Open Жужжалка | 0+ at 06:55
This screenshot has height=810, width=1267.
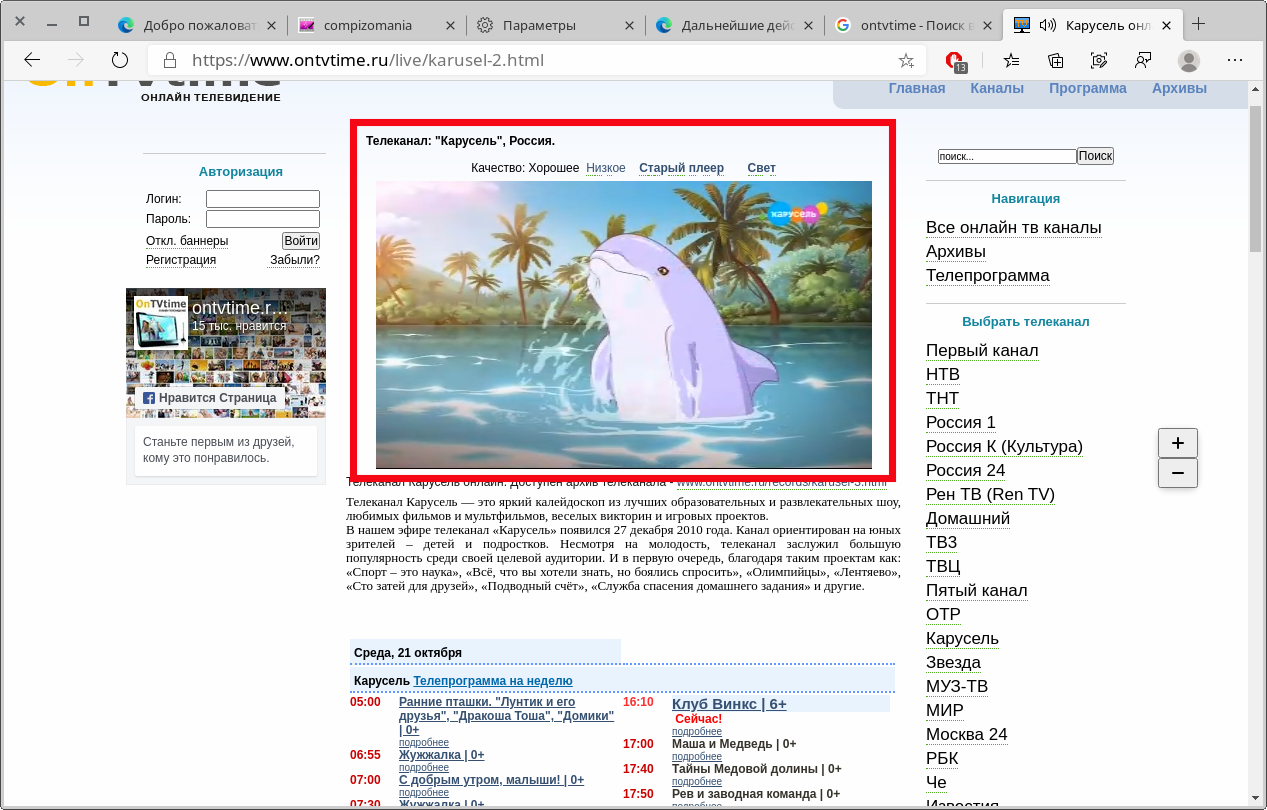point(441,755)
